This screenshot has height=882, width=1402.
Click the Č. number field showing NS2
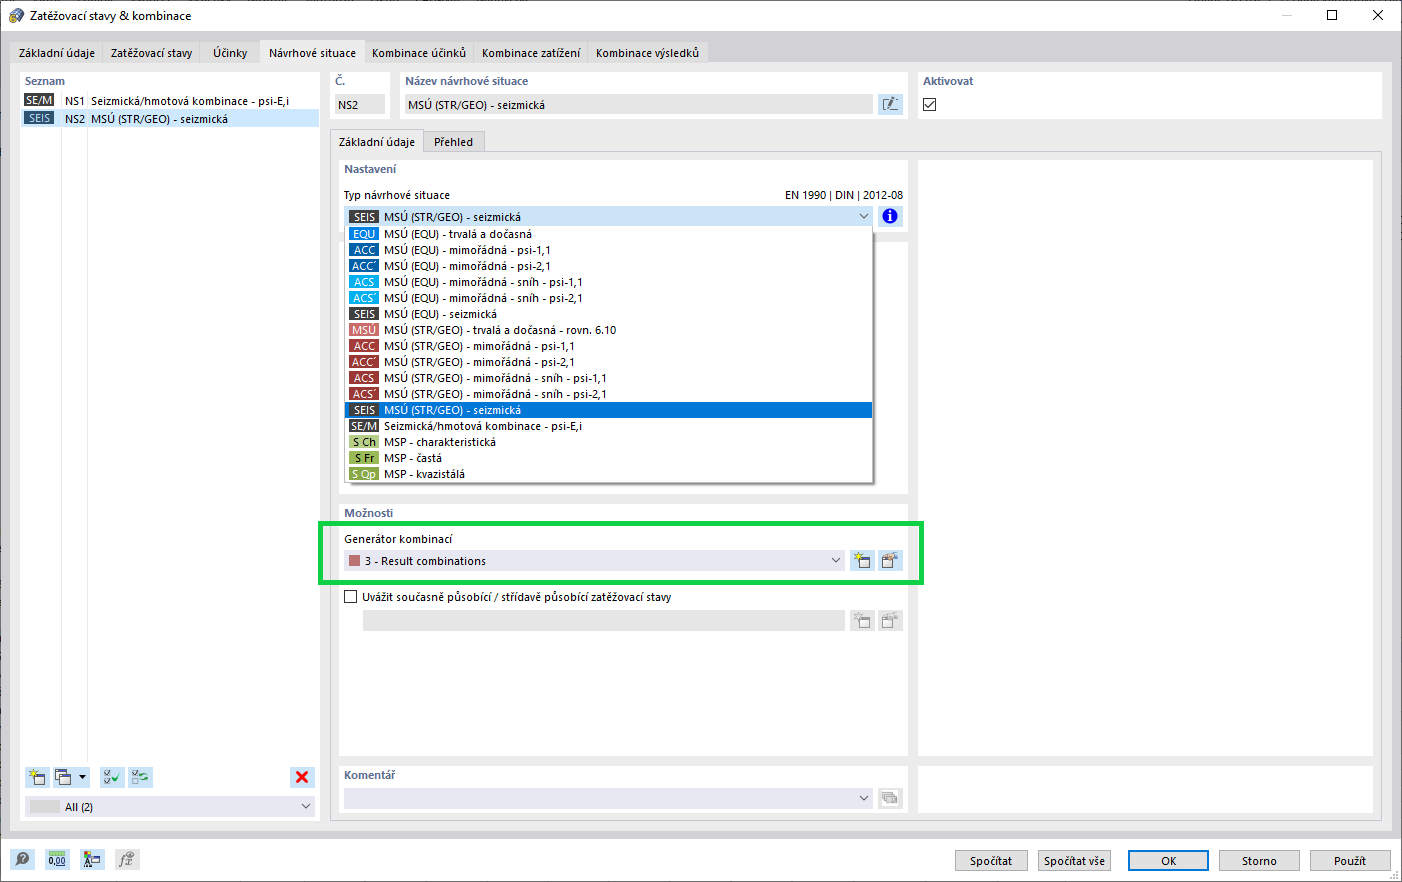pyautogui.click(x=360, y=104)
